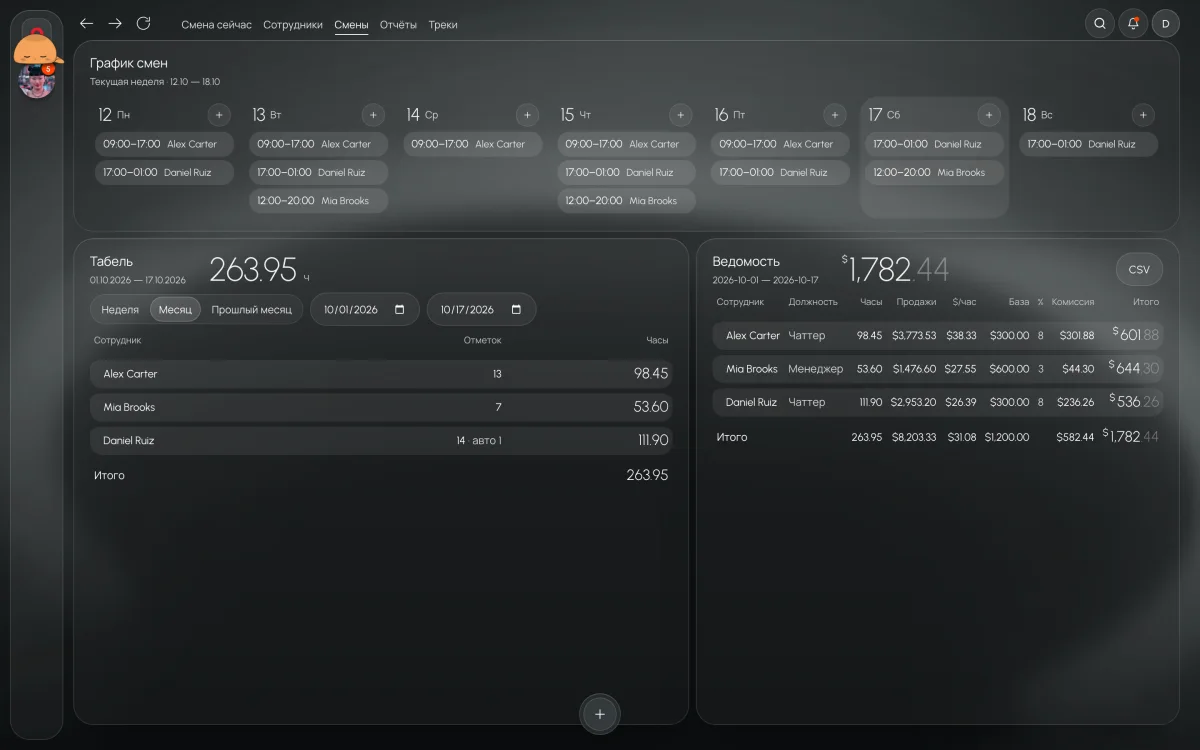Open Monday's 09:00–17:00 Alex Carter shift
The image size is (1200, 750).
click(x=164, y=144)
